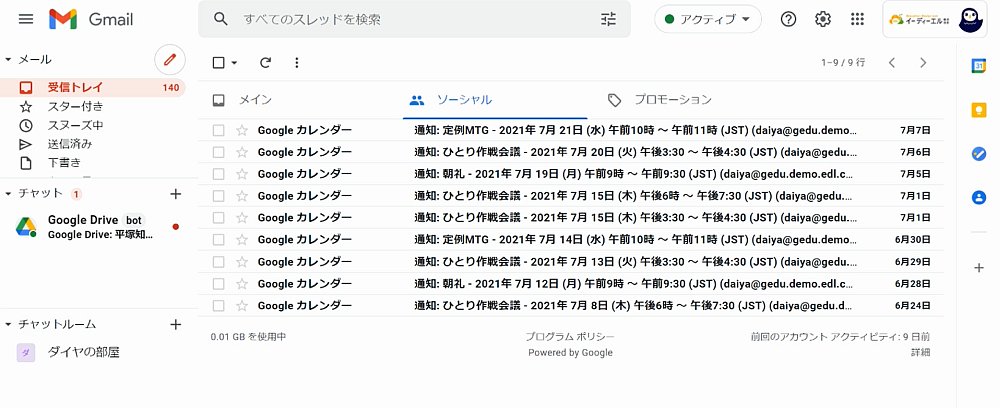Click the 0.01 GB を使用中 storage text
Screen dimensions: 1000x408
[x=249, y=337]
